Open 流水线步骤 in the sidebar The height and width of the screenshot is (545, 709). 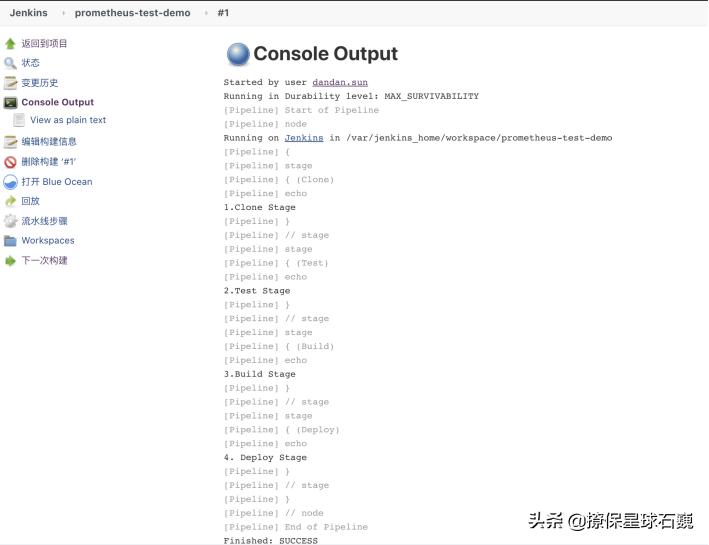(x=44, y=221)
